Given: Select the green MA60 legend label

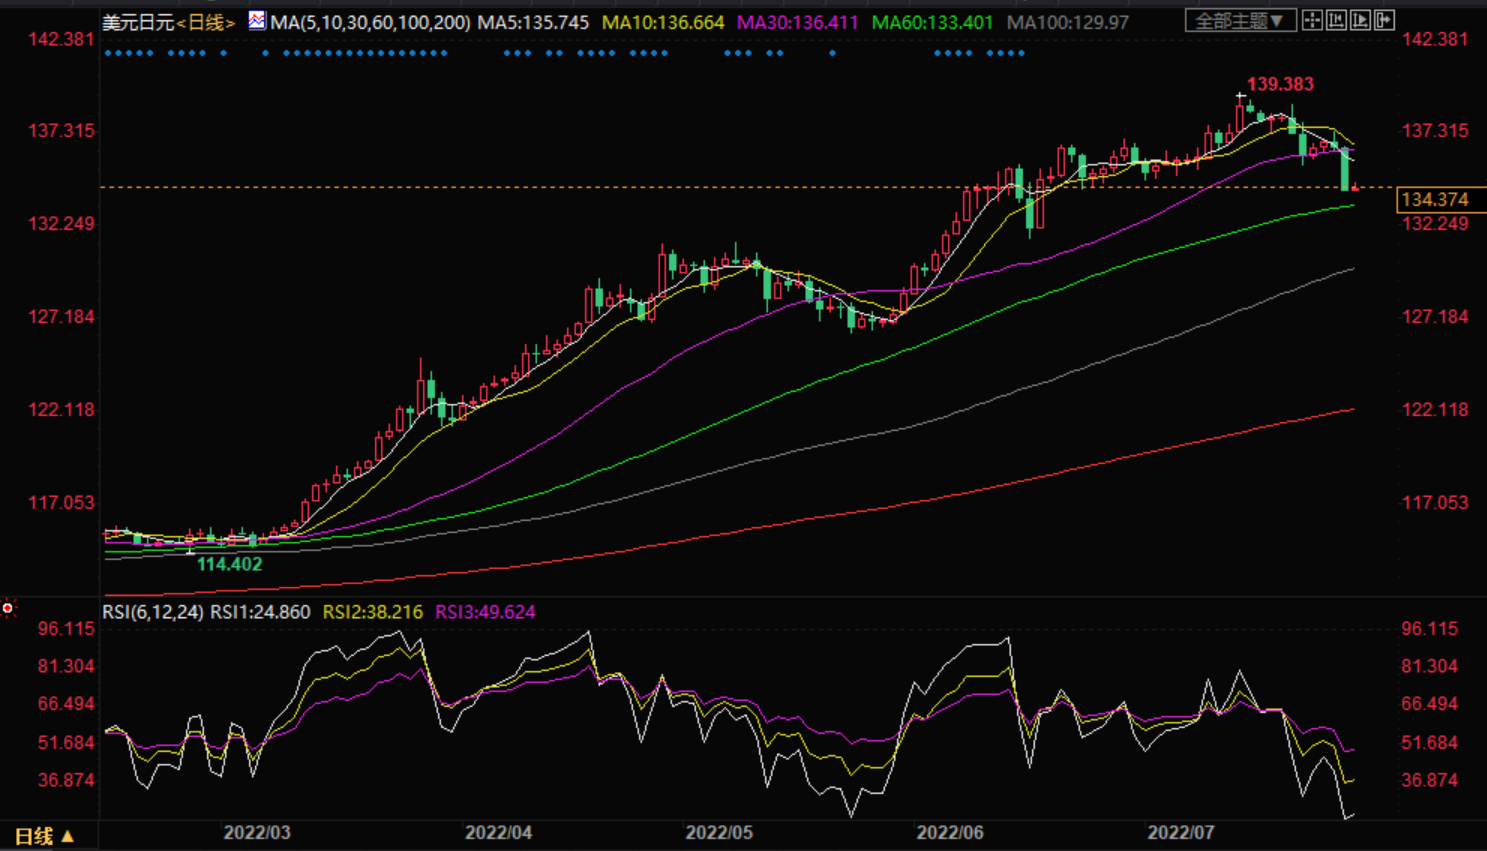Looking at the screenshot, I should tap(932, 22).
